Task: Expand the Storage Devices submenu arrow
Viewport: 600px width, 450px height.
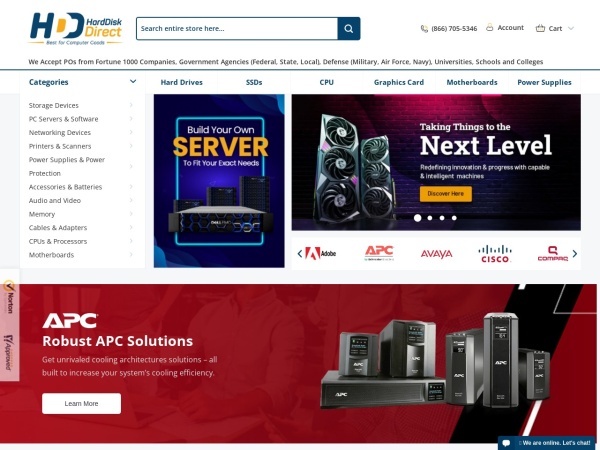Action: coord(131,105)
